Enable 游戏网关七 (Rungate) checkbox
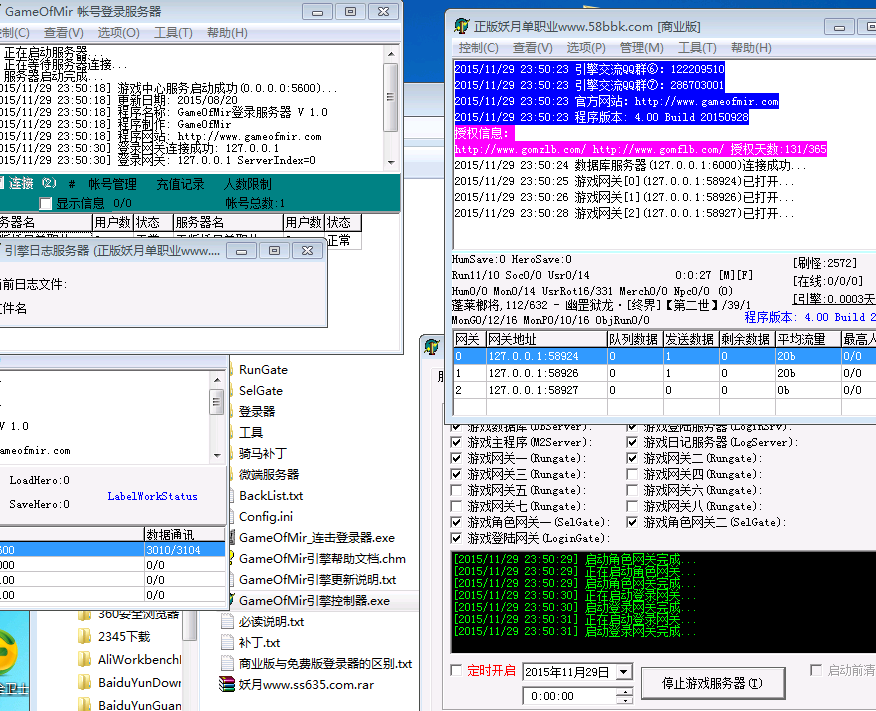 click(x=456, y=506)
